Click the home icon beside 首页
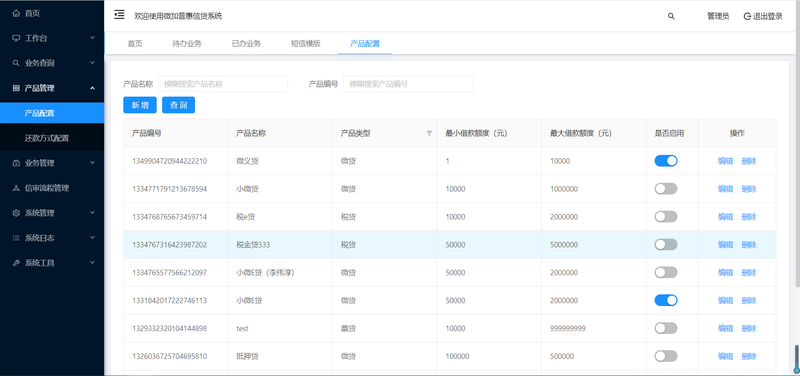800x376 pixels. coord(16,14)
